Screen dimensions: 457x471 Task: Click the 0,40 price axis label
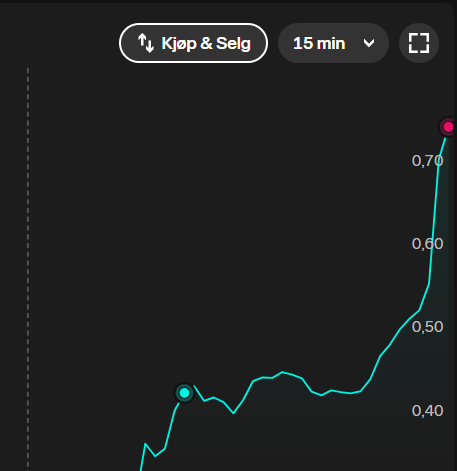click(427, 410)
